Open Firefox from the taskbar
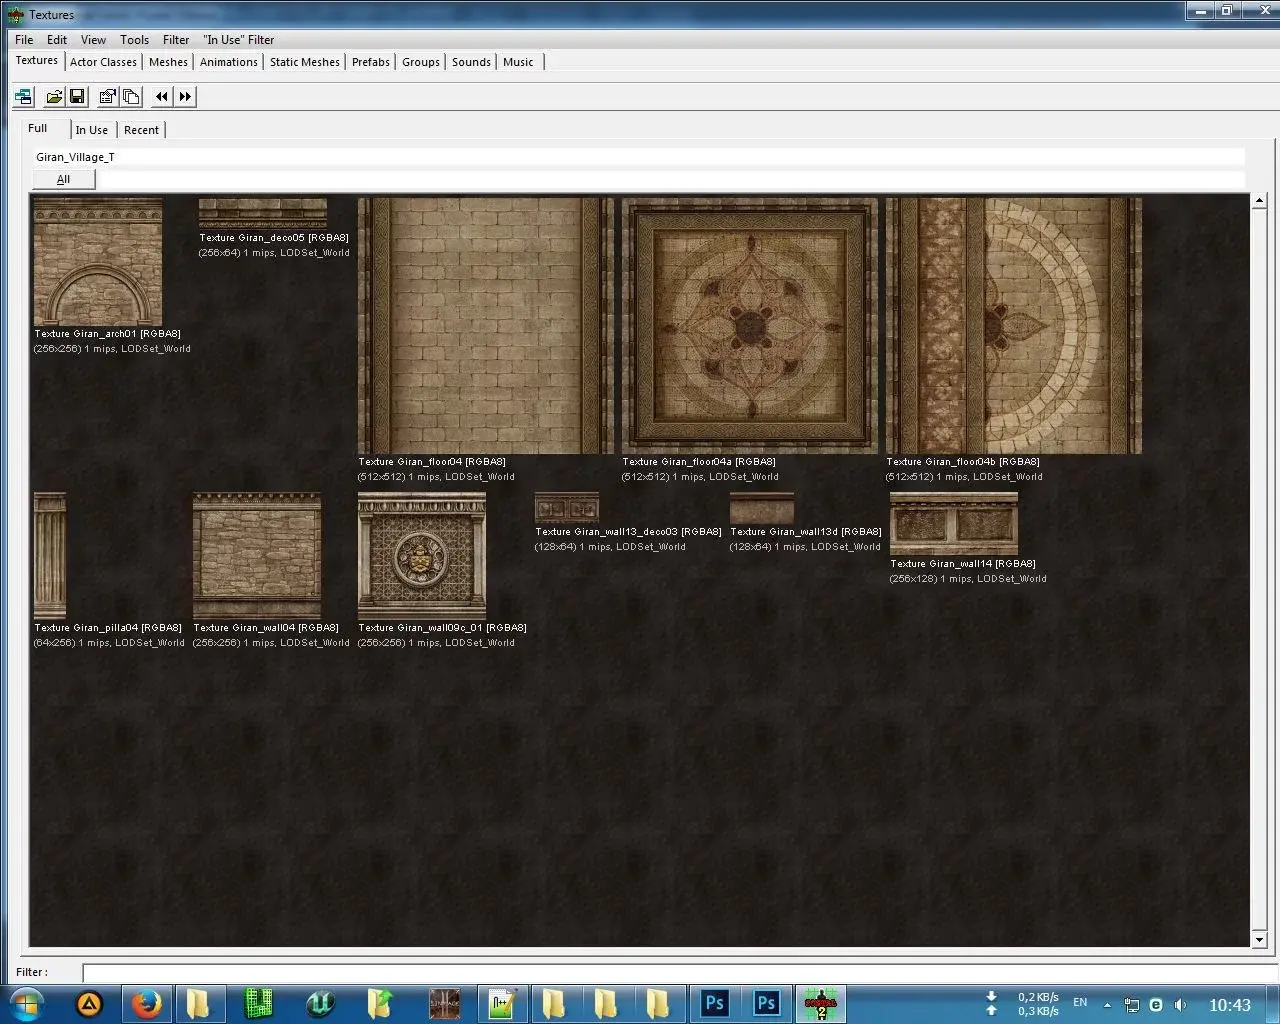Screen dimensions: 1280x1024 coord(146,1004)
